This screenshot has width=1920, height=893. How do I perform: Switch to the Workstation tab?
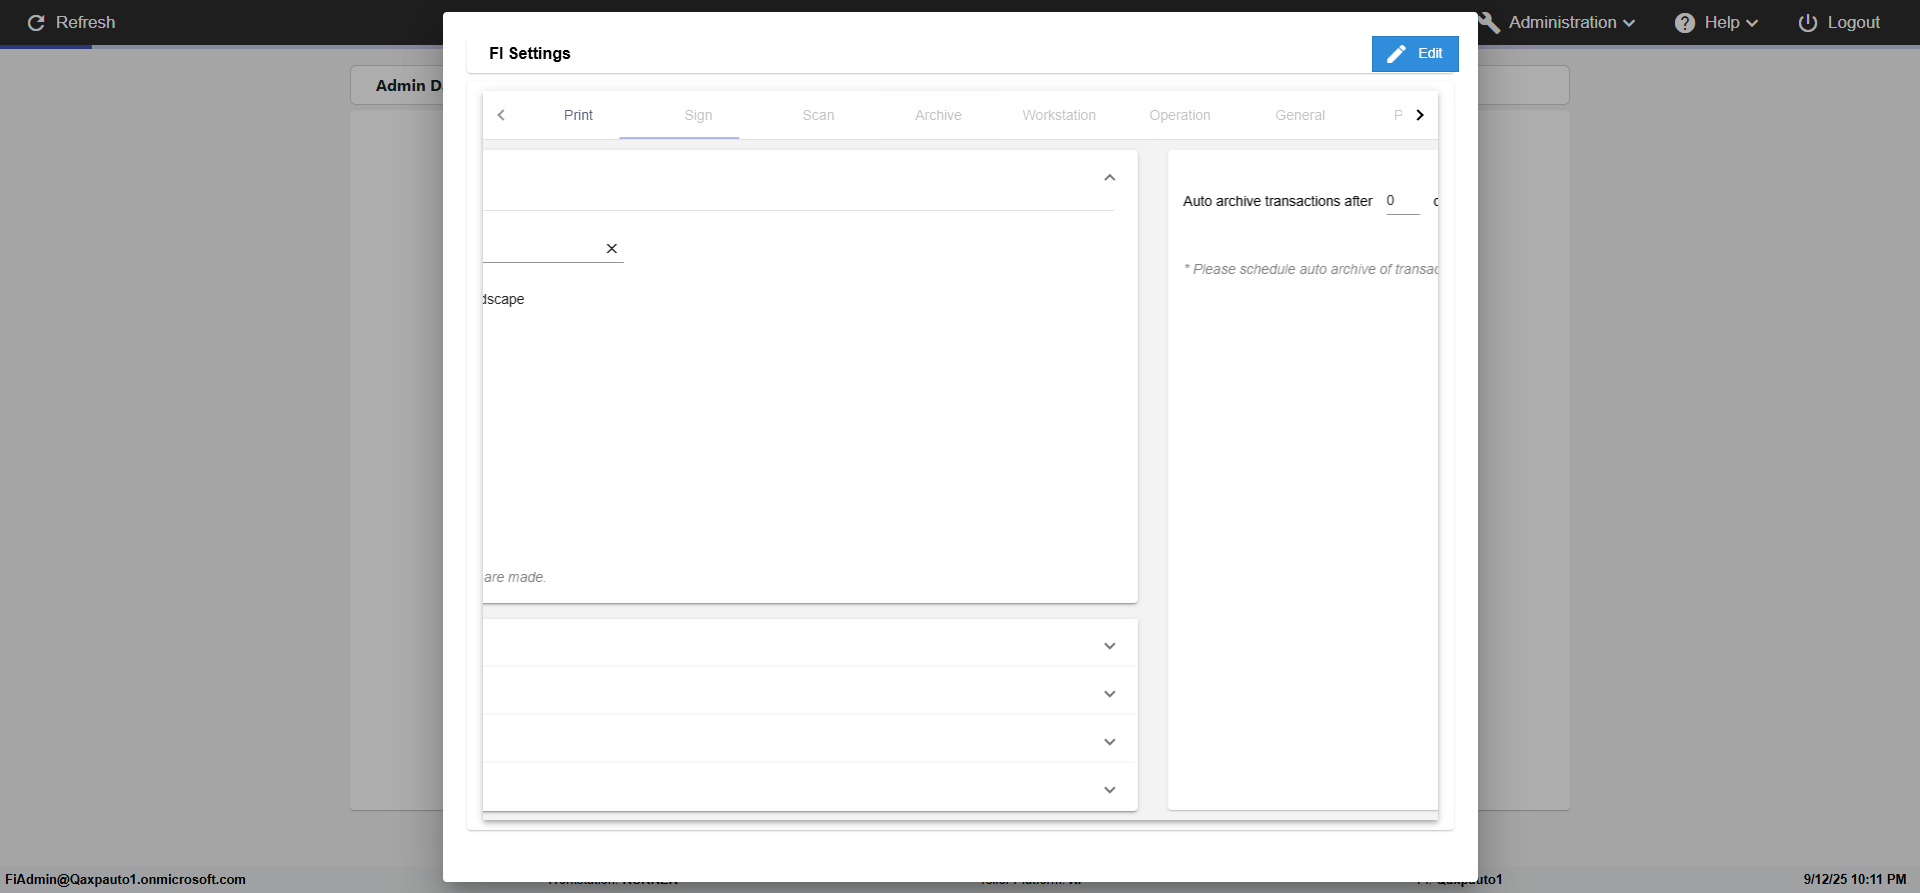coord(1059,116)
